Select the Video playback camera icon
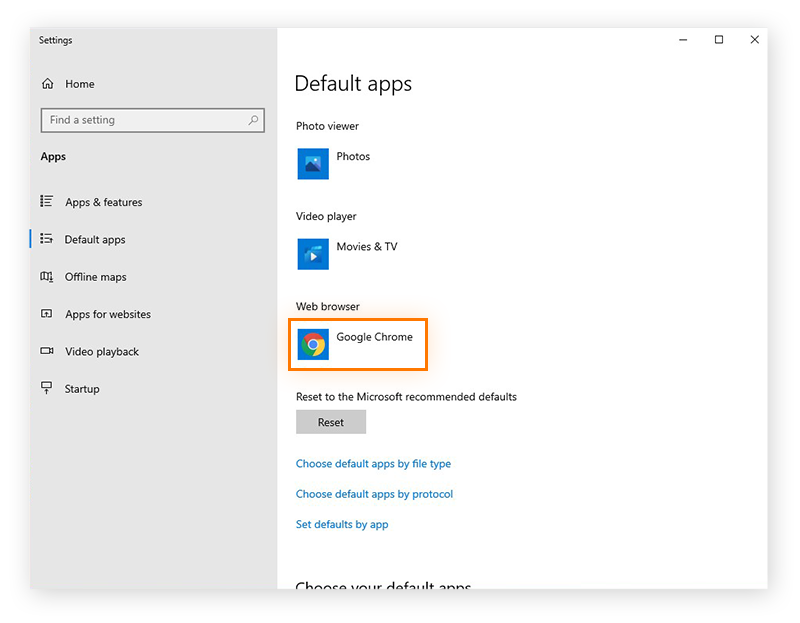This screenshot has height=623, width=800. pos(46,351)
